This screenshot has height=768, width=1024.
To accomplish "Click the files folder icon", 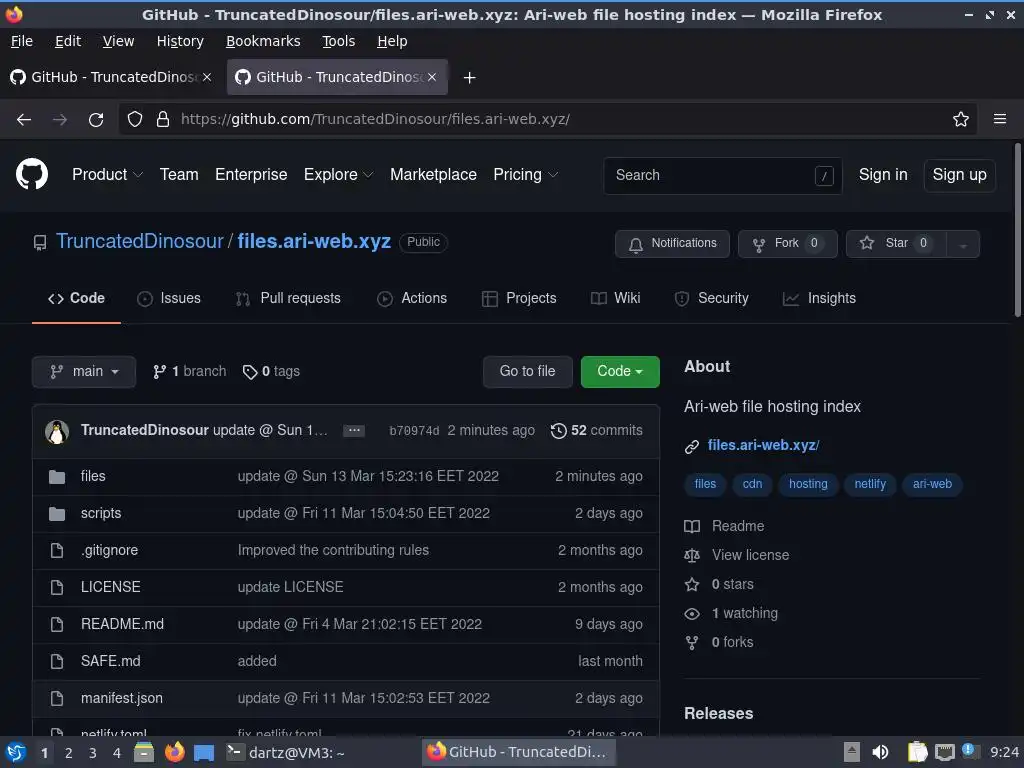I will (57, 477).
